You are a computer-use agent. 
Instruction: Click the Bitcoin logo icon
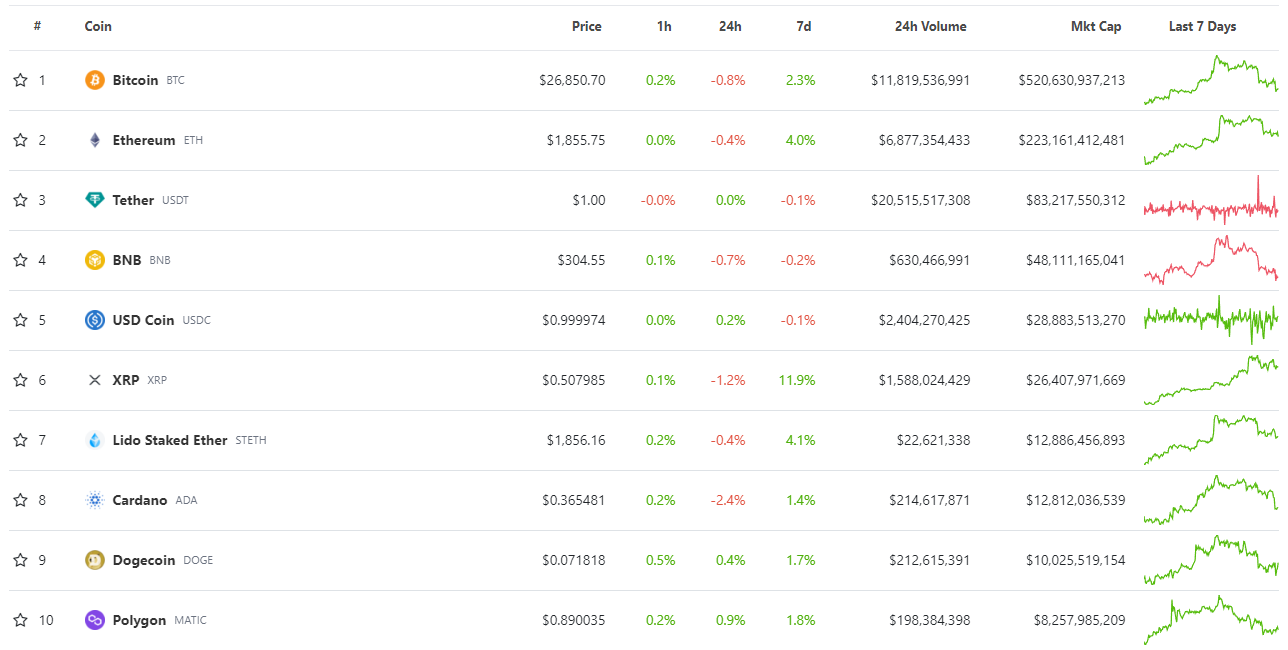(x=95, y=80)
